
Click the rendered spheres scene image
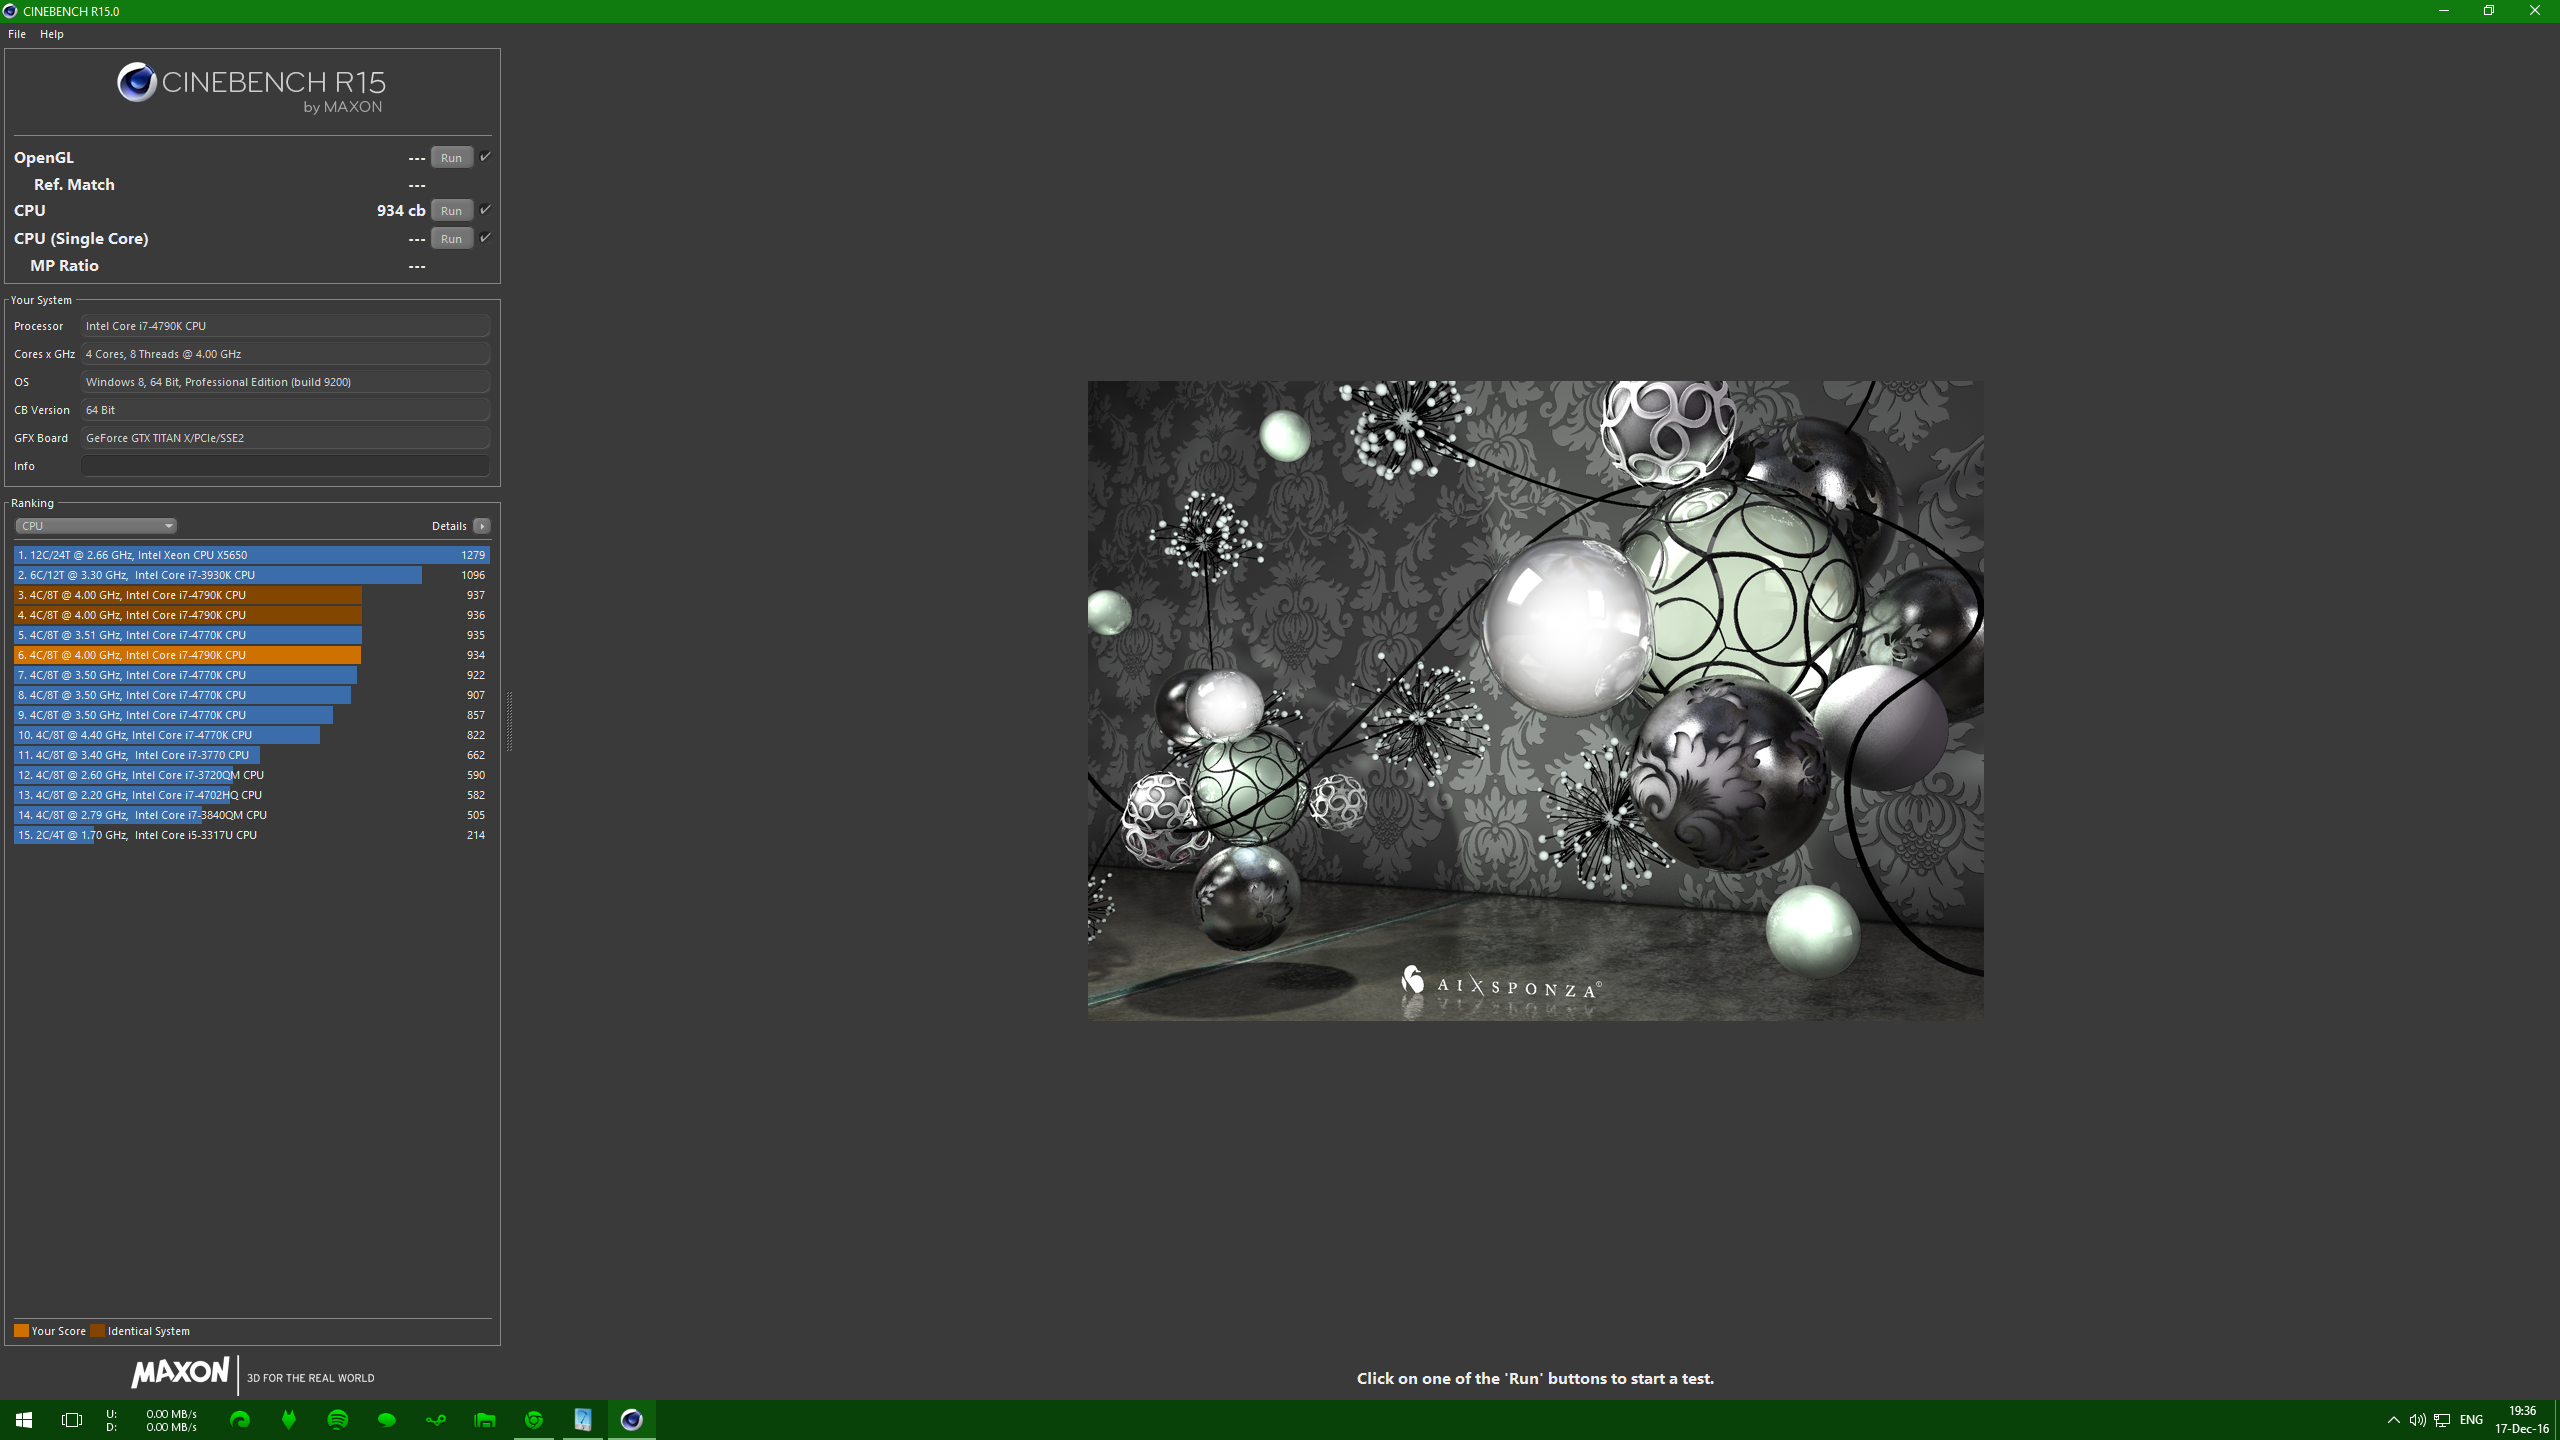tap(1535, 700)
